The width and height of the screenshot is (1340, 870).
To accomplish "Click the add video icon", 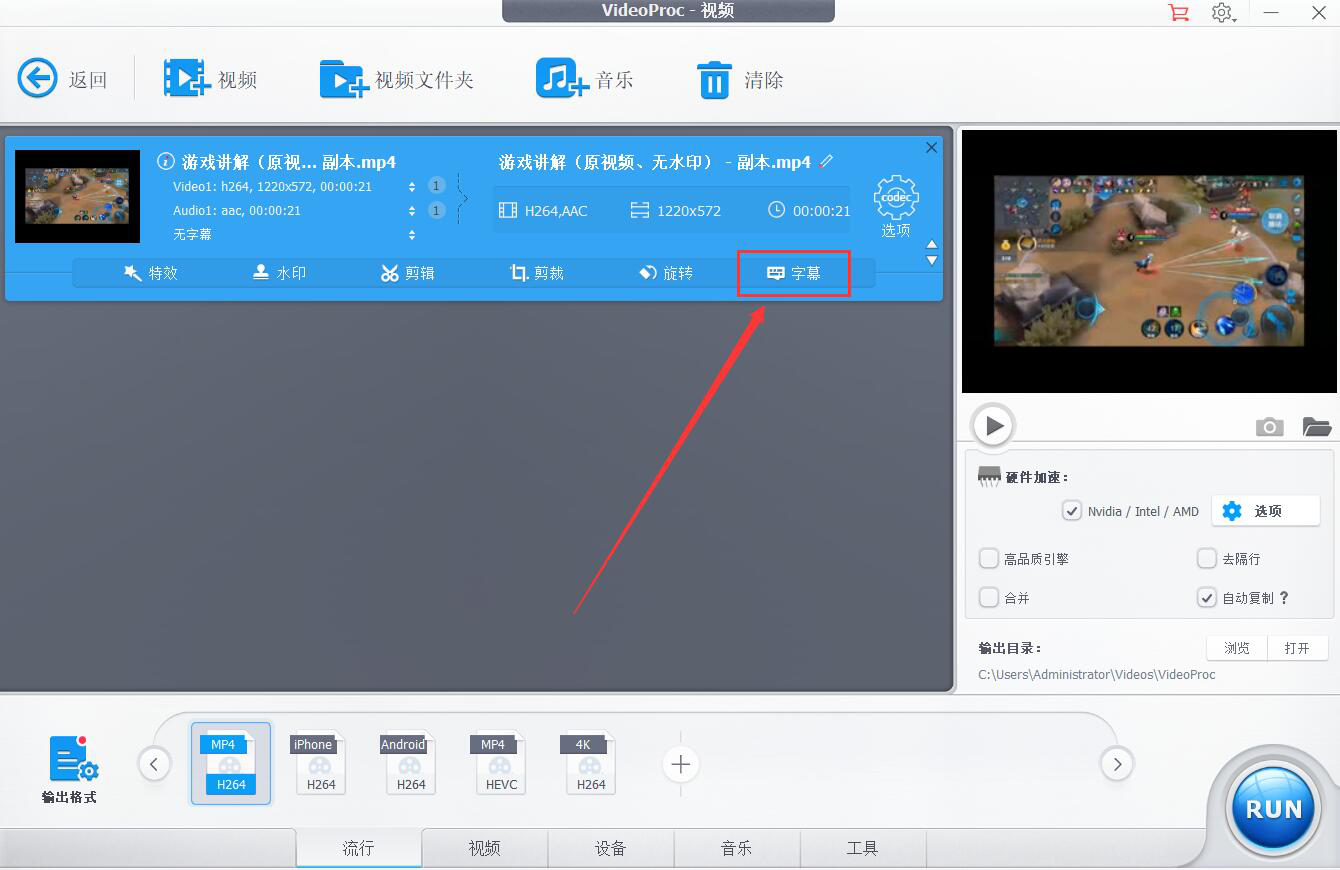I will click(x=186, y=79).
